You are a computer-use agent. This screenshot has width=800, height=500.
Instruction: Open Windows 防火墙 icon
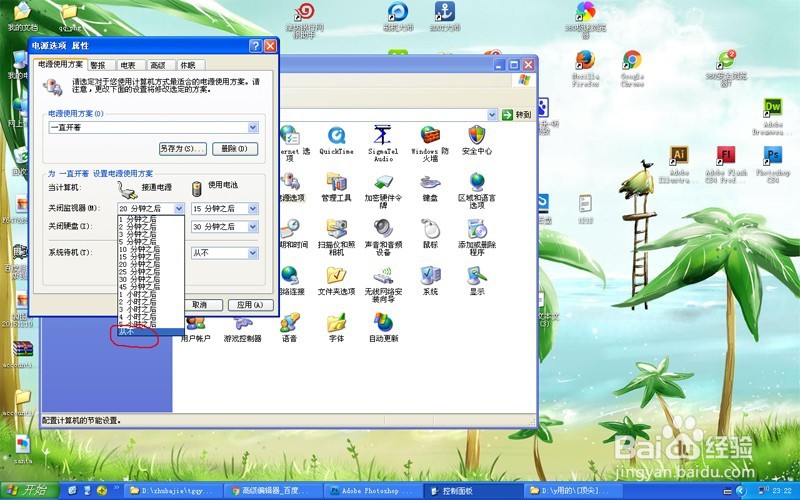point(430,143)
